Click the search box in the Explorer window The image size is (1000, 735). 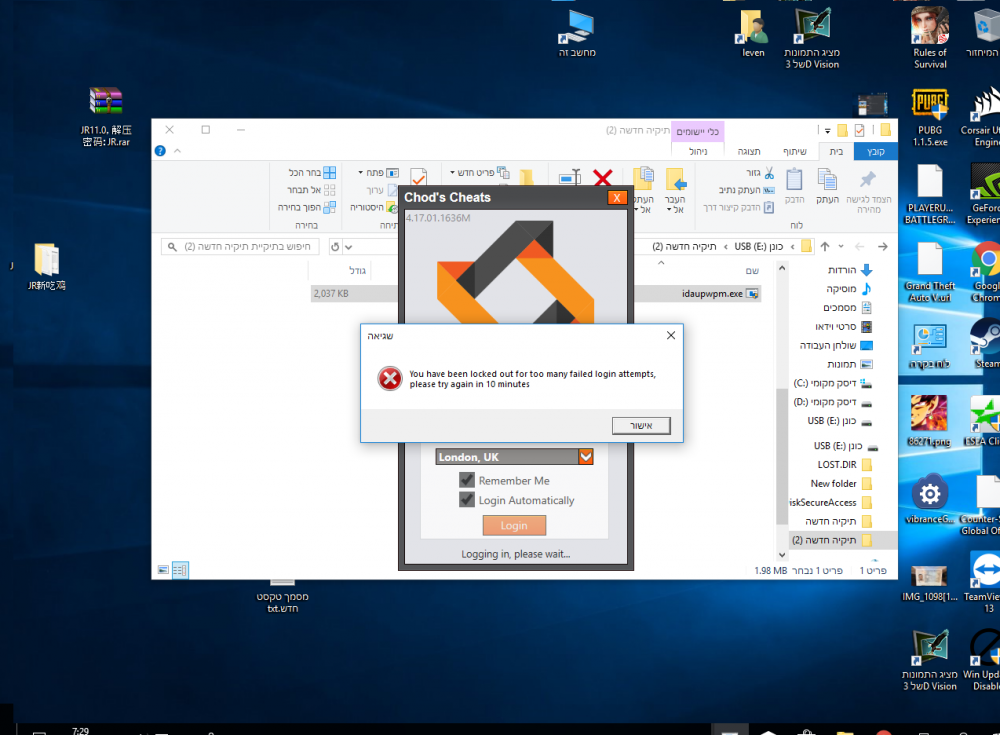245,246
